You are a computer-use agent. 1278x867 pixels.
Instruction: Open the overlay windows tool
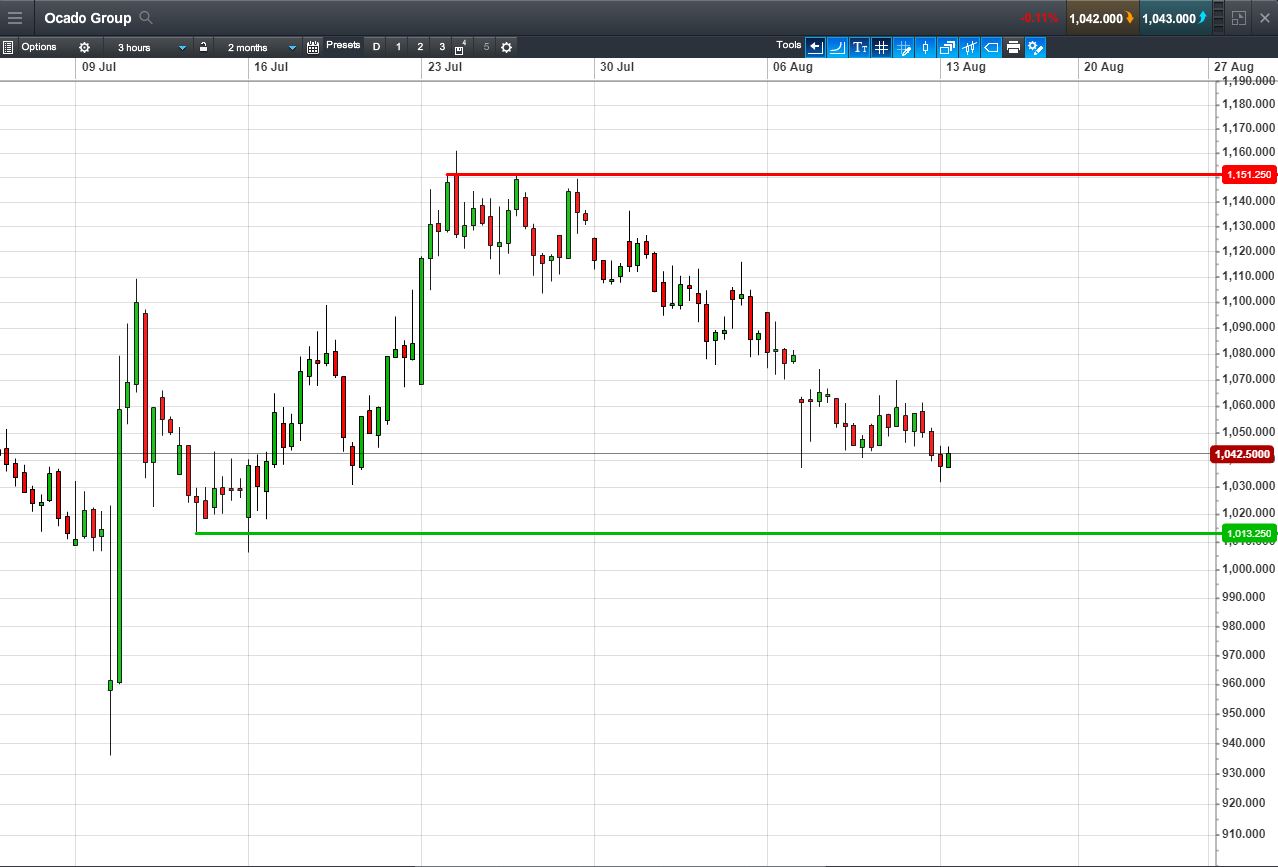(x=947, y=47)
